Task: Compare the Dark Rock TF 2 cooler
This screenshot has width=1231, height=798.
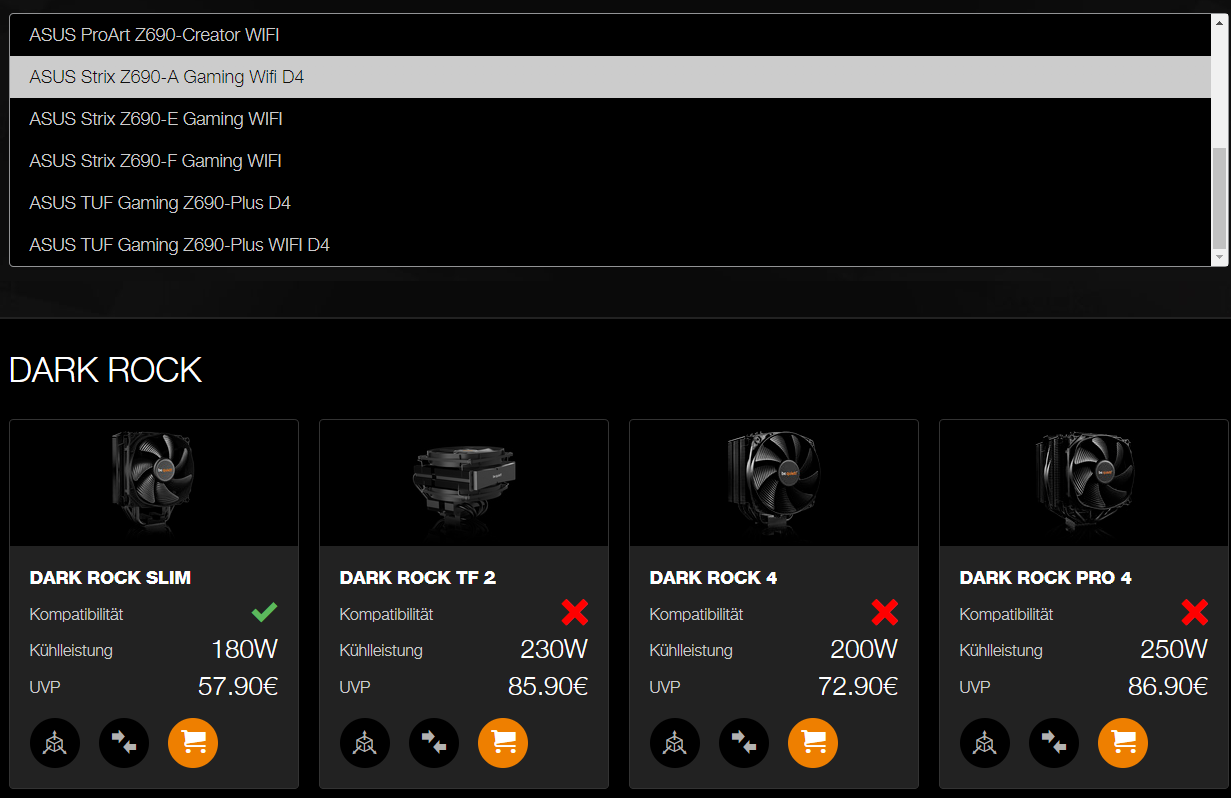Action: point(434,743)
